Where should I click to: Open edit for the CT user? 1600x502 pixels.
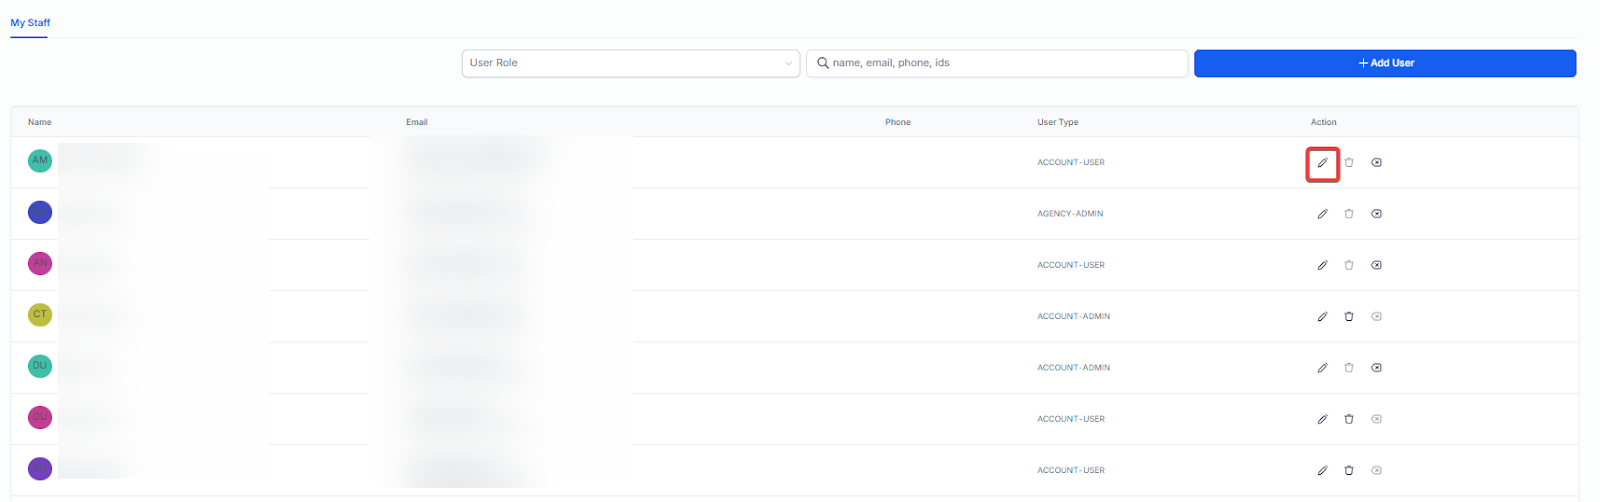1322,317
